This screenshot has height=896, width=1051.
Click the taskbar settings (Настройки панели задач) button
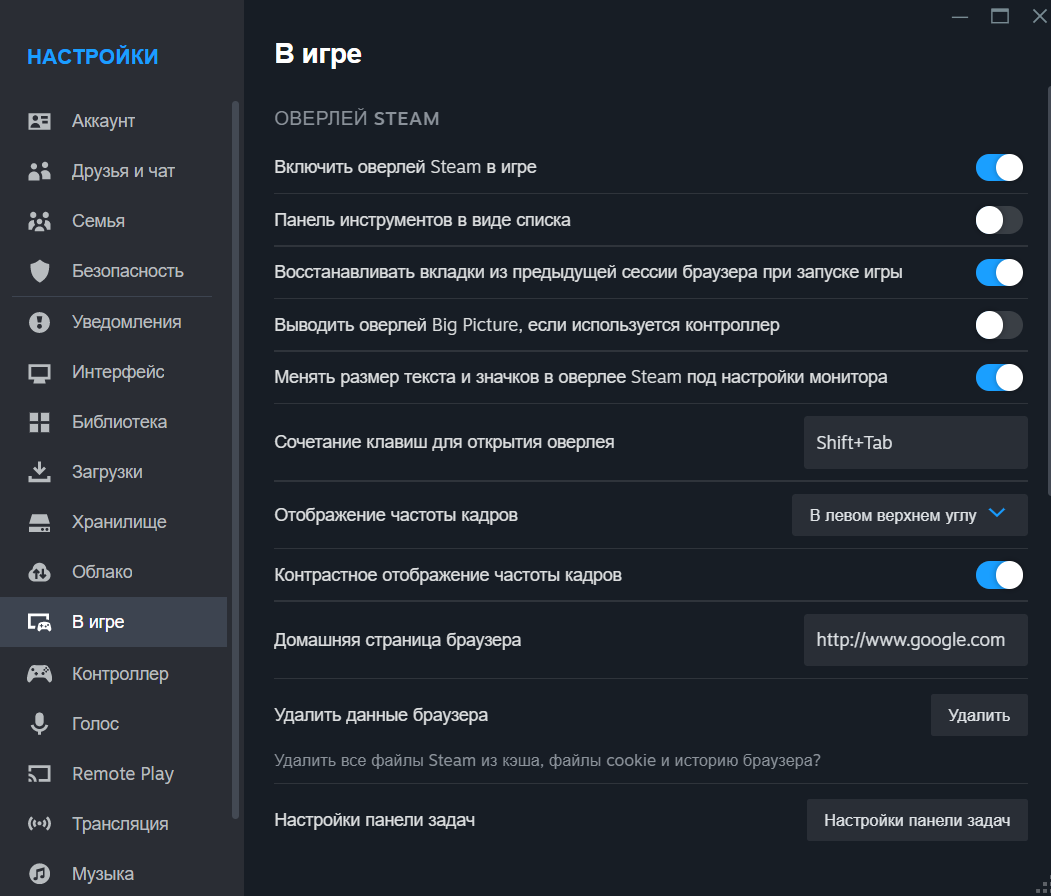pyautogui.click(x=917, y=820)
